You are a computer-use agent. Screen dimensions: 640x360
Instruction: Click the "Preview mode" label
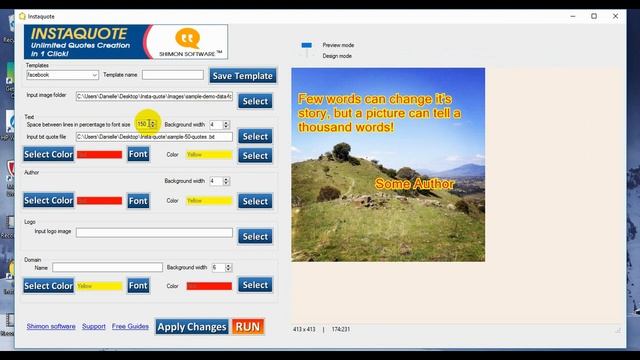pos(338,45)
